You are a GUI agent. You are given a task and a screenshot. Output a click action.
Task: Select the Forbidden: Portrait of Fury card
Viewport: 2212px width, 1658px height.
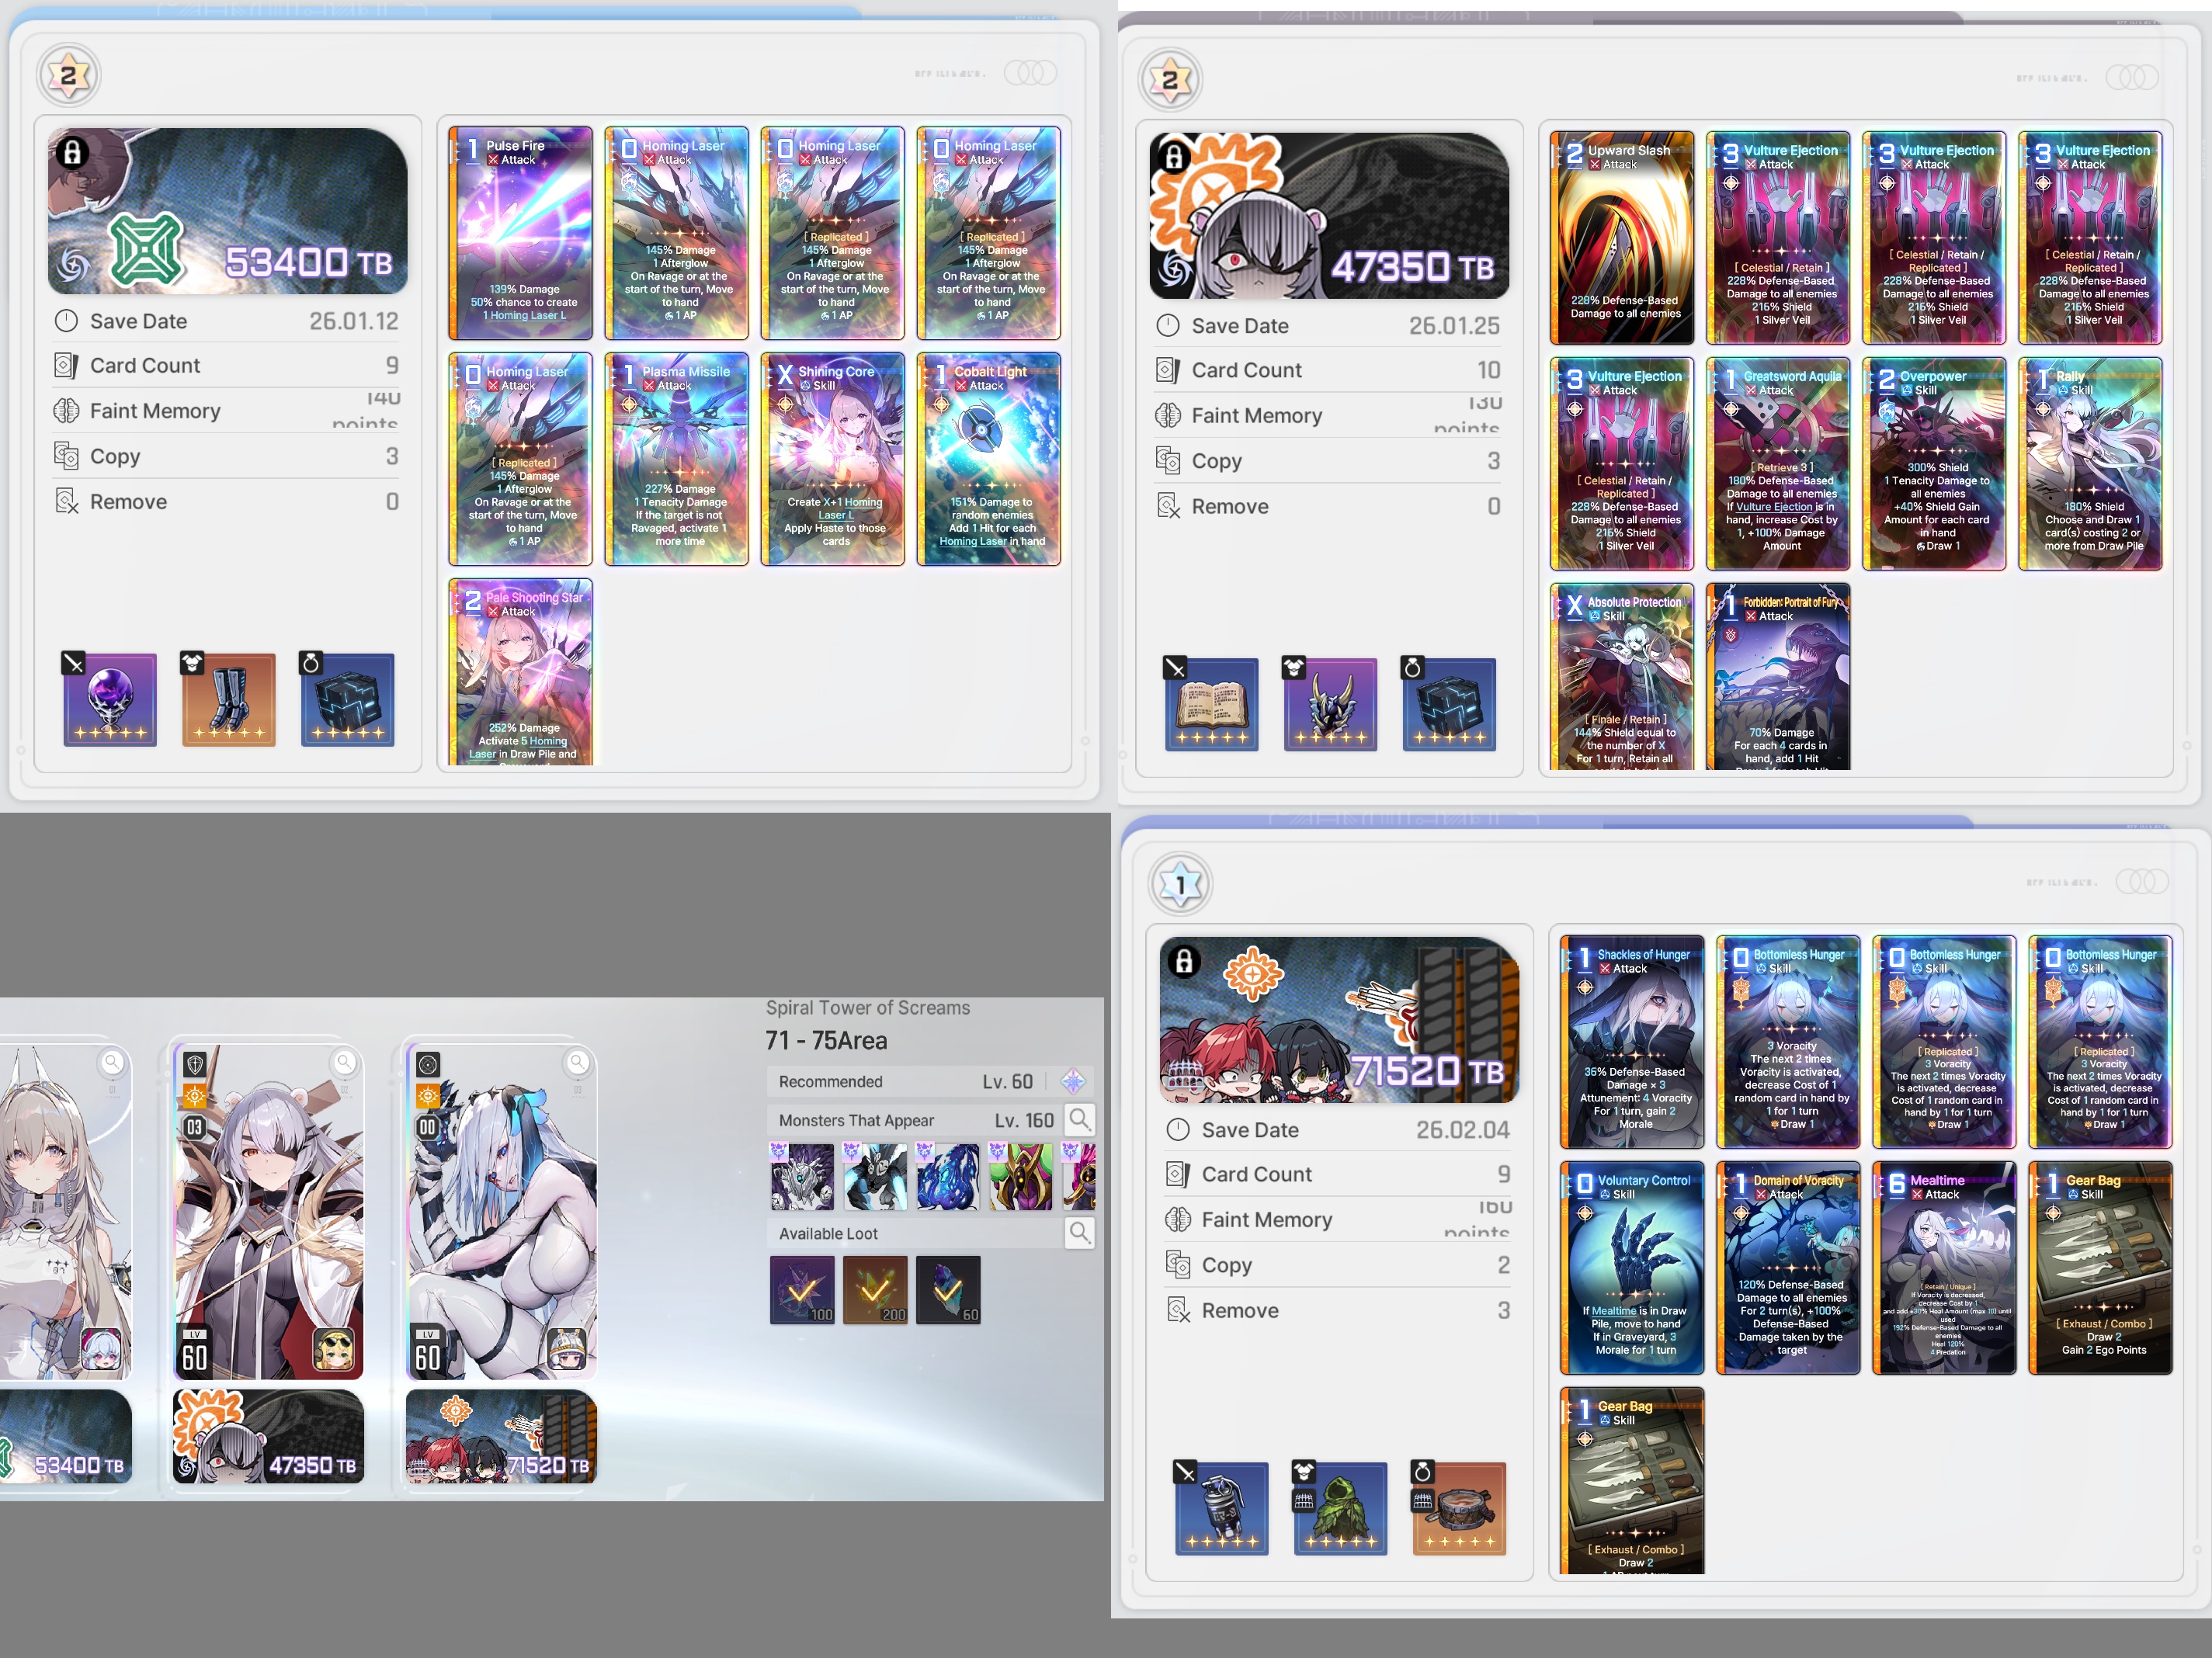point(1779,677)
